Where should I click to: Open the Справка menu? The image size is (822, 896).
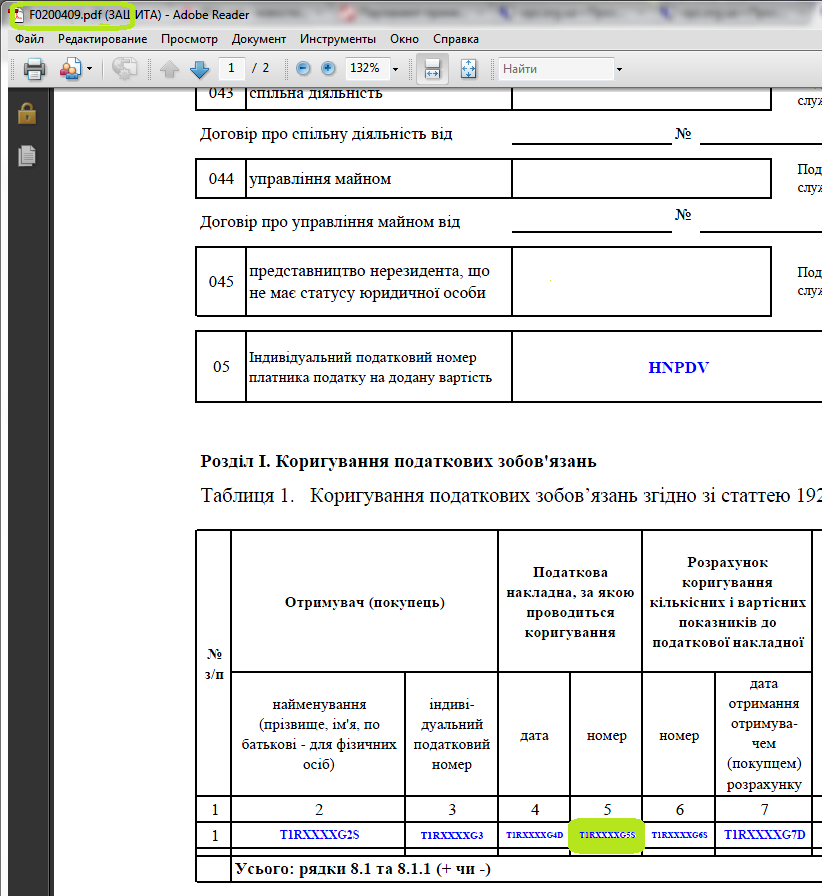[456, 39]
